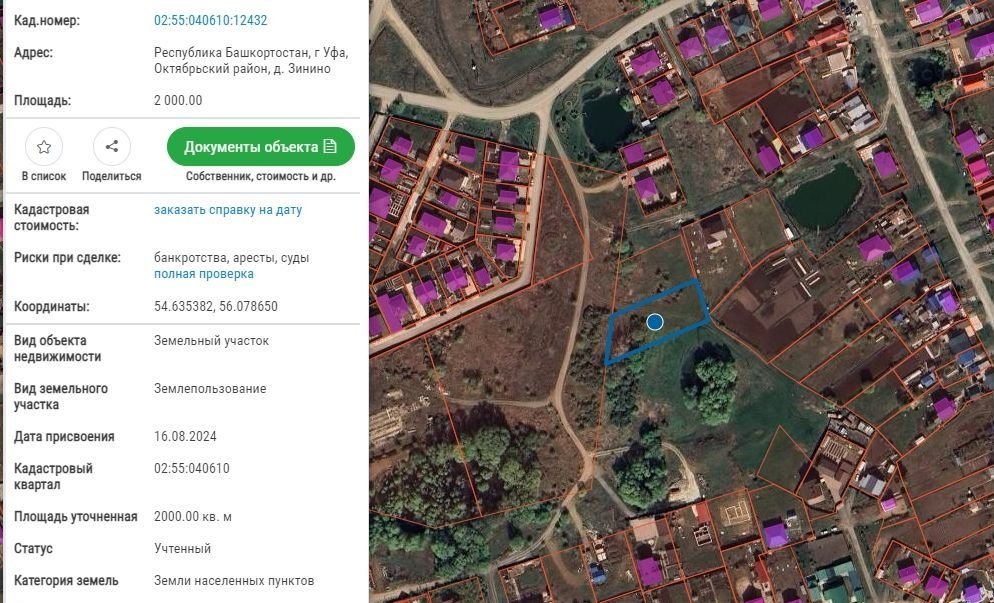This screenshot has width=994, height=603.
Task: Click the small pond near the top road
Action: point(606,118)
